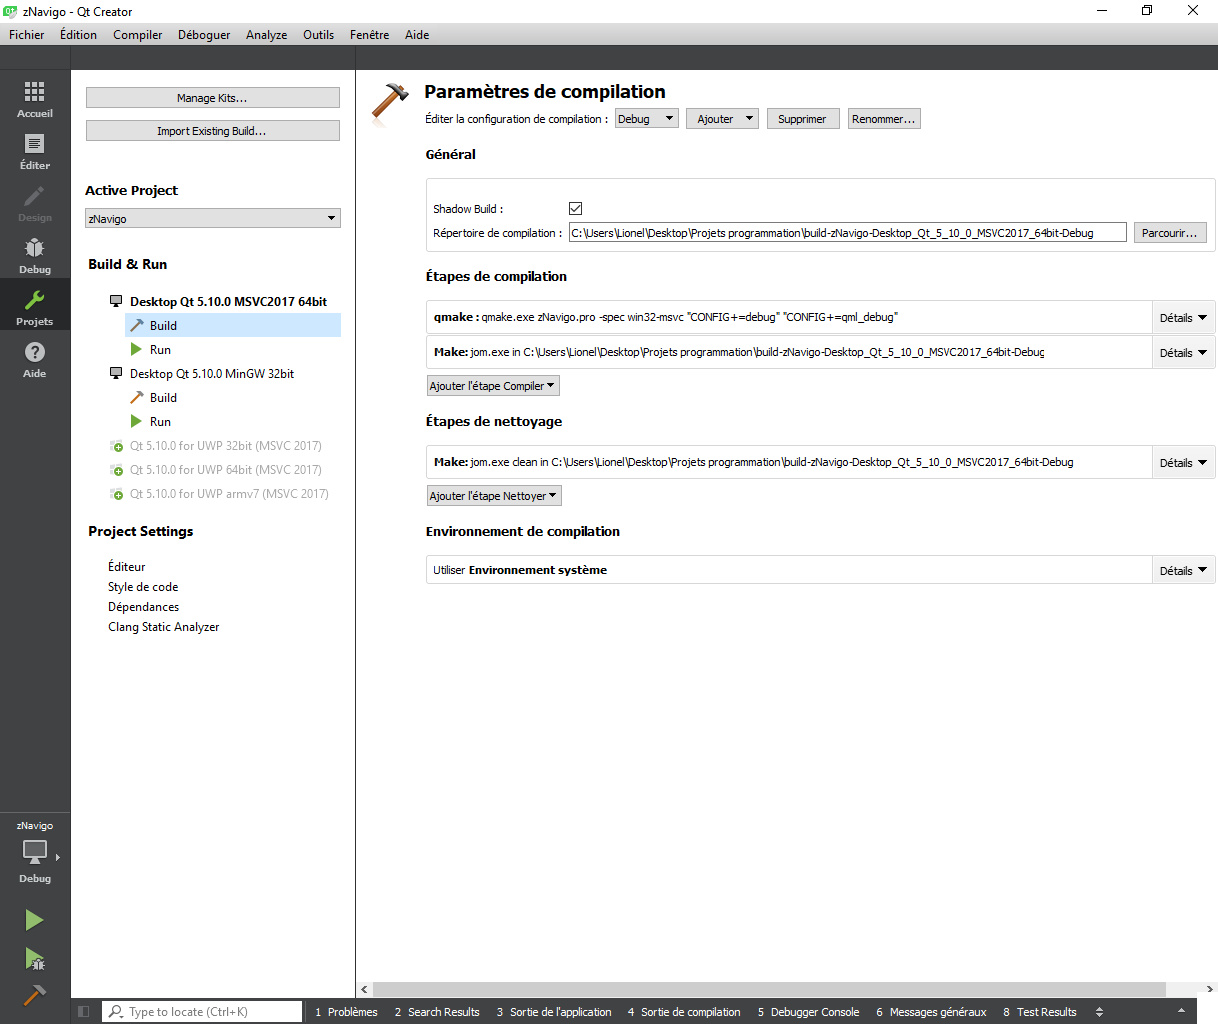Click the Répertoire de compilation path field

[847, 233]
